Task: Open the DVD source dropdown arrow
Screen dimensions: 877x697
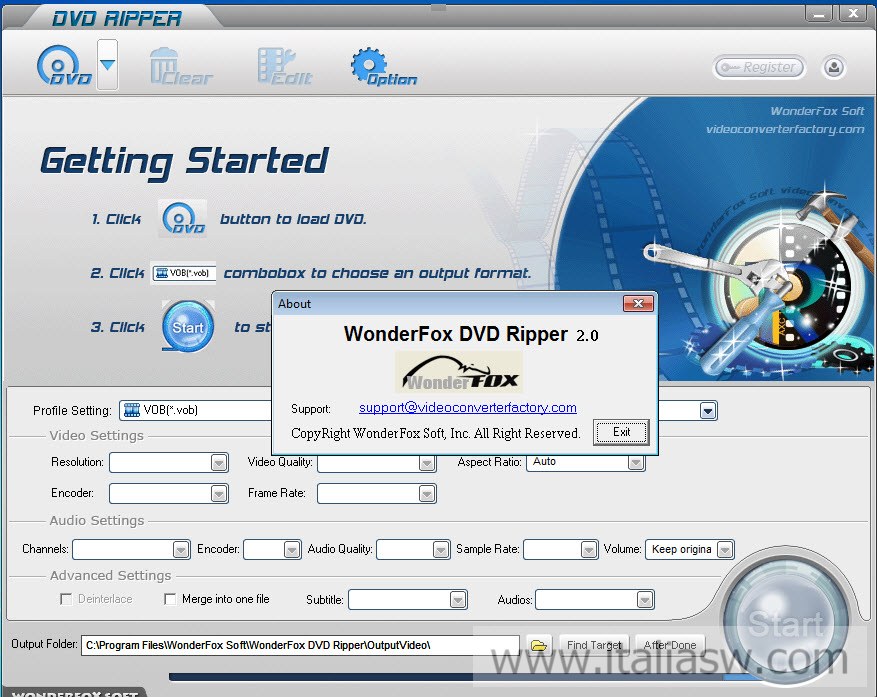Action: click(107, 65)
